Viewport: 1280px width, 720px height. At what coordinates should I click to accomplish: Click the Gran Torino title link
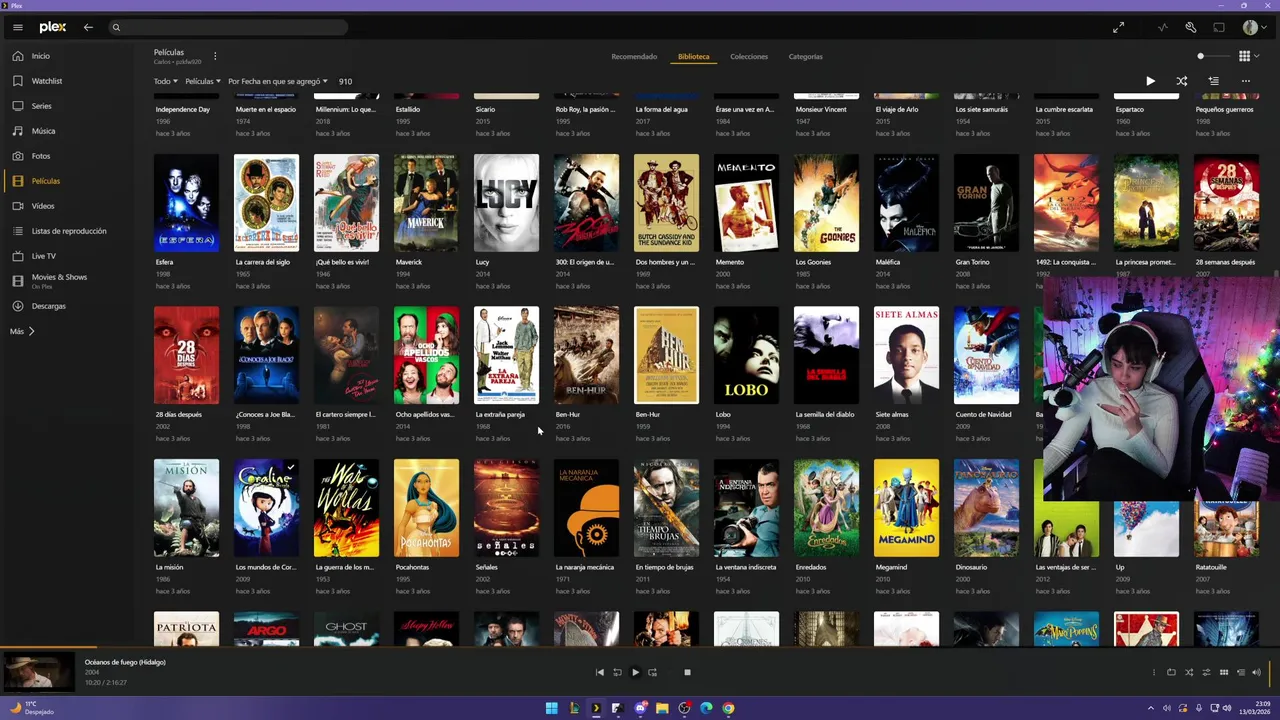pyautogui.click(x=972, y=262)
